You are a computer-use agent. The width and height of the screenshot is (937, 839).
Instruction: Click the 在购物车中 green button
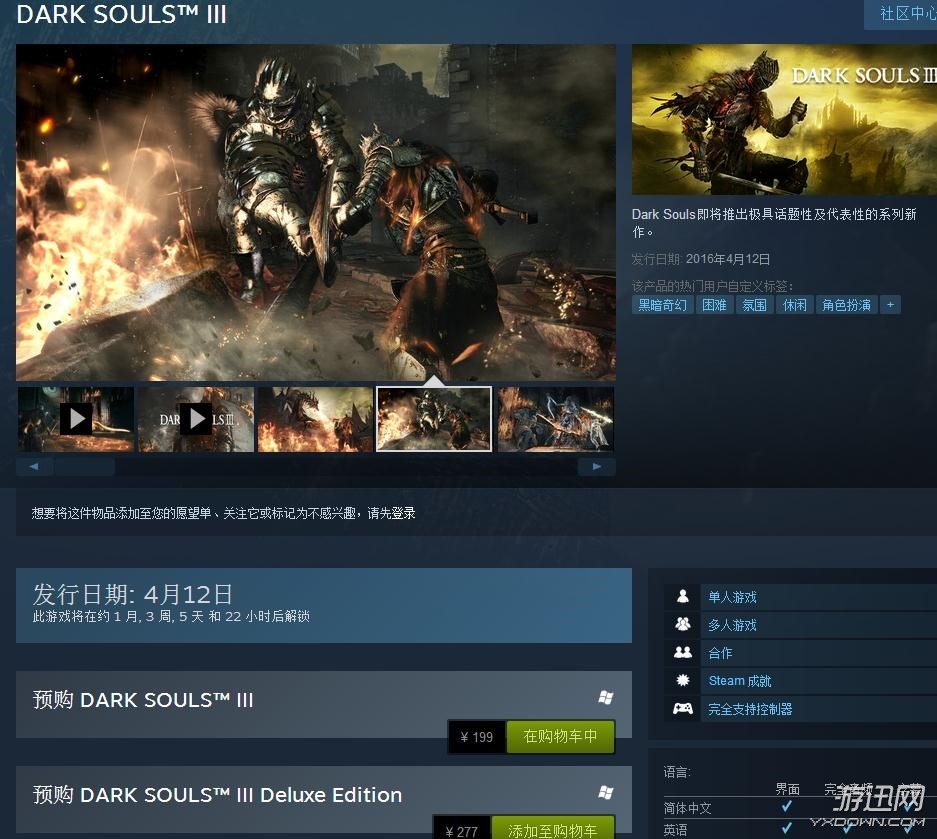[560, 737]
